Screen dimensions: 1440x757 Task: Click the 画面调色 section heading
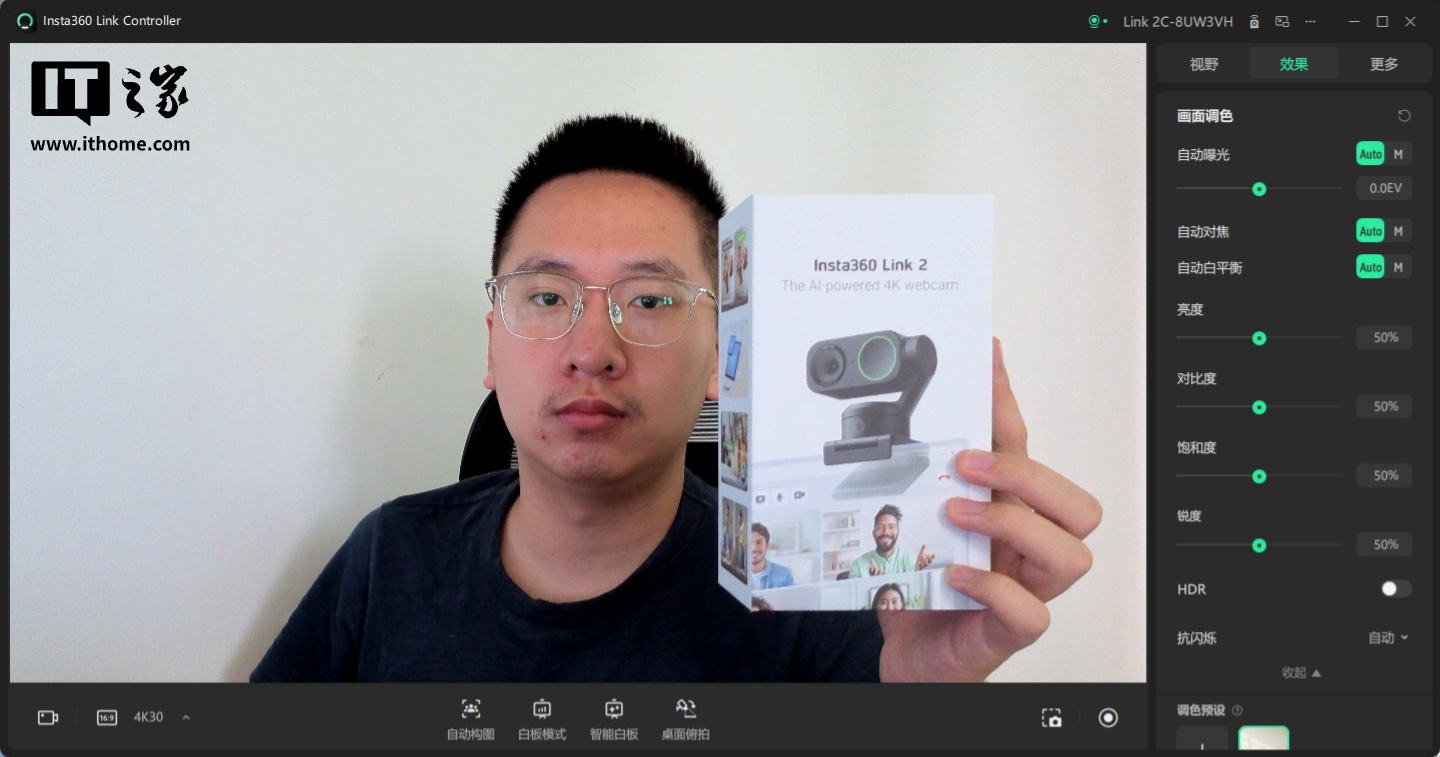pyautogui.click(x=1205, y=116)
